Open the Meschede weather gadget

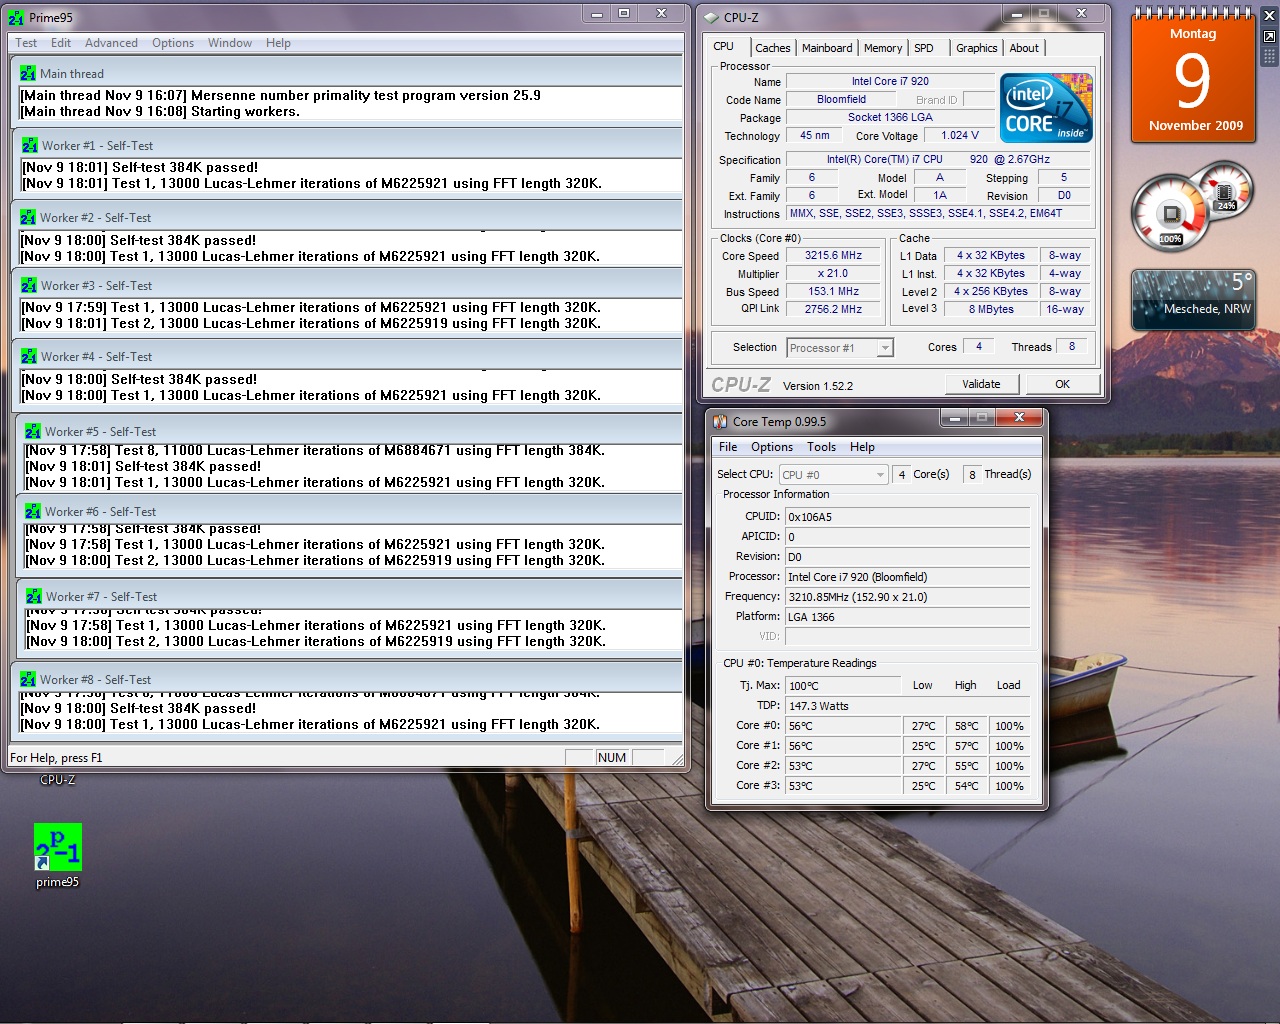pos(1192,299)
